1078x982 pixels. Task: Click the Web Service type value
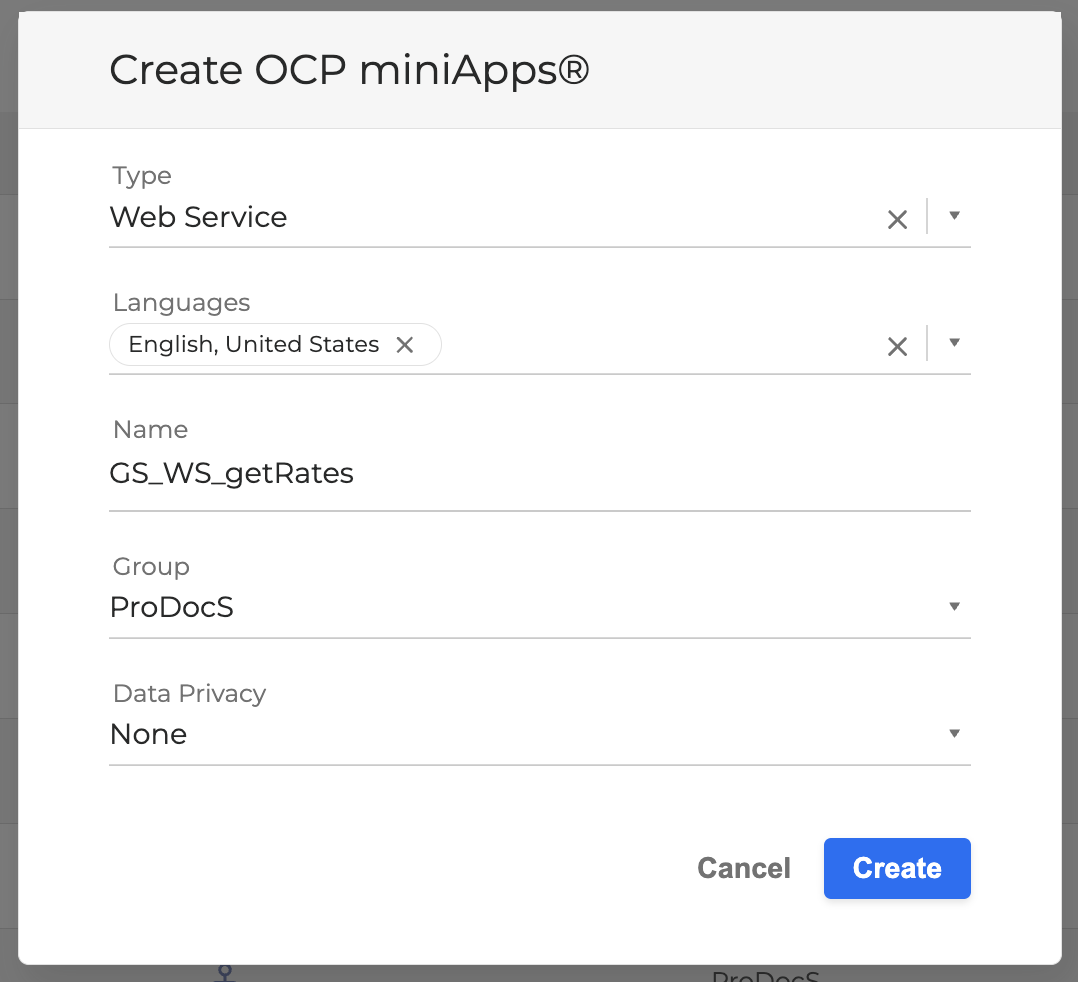[x=198, y=217]
